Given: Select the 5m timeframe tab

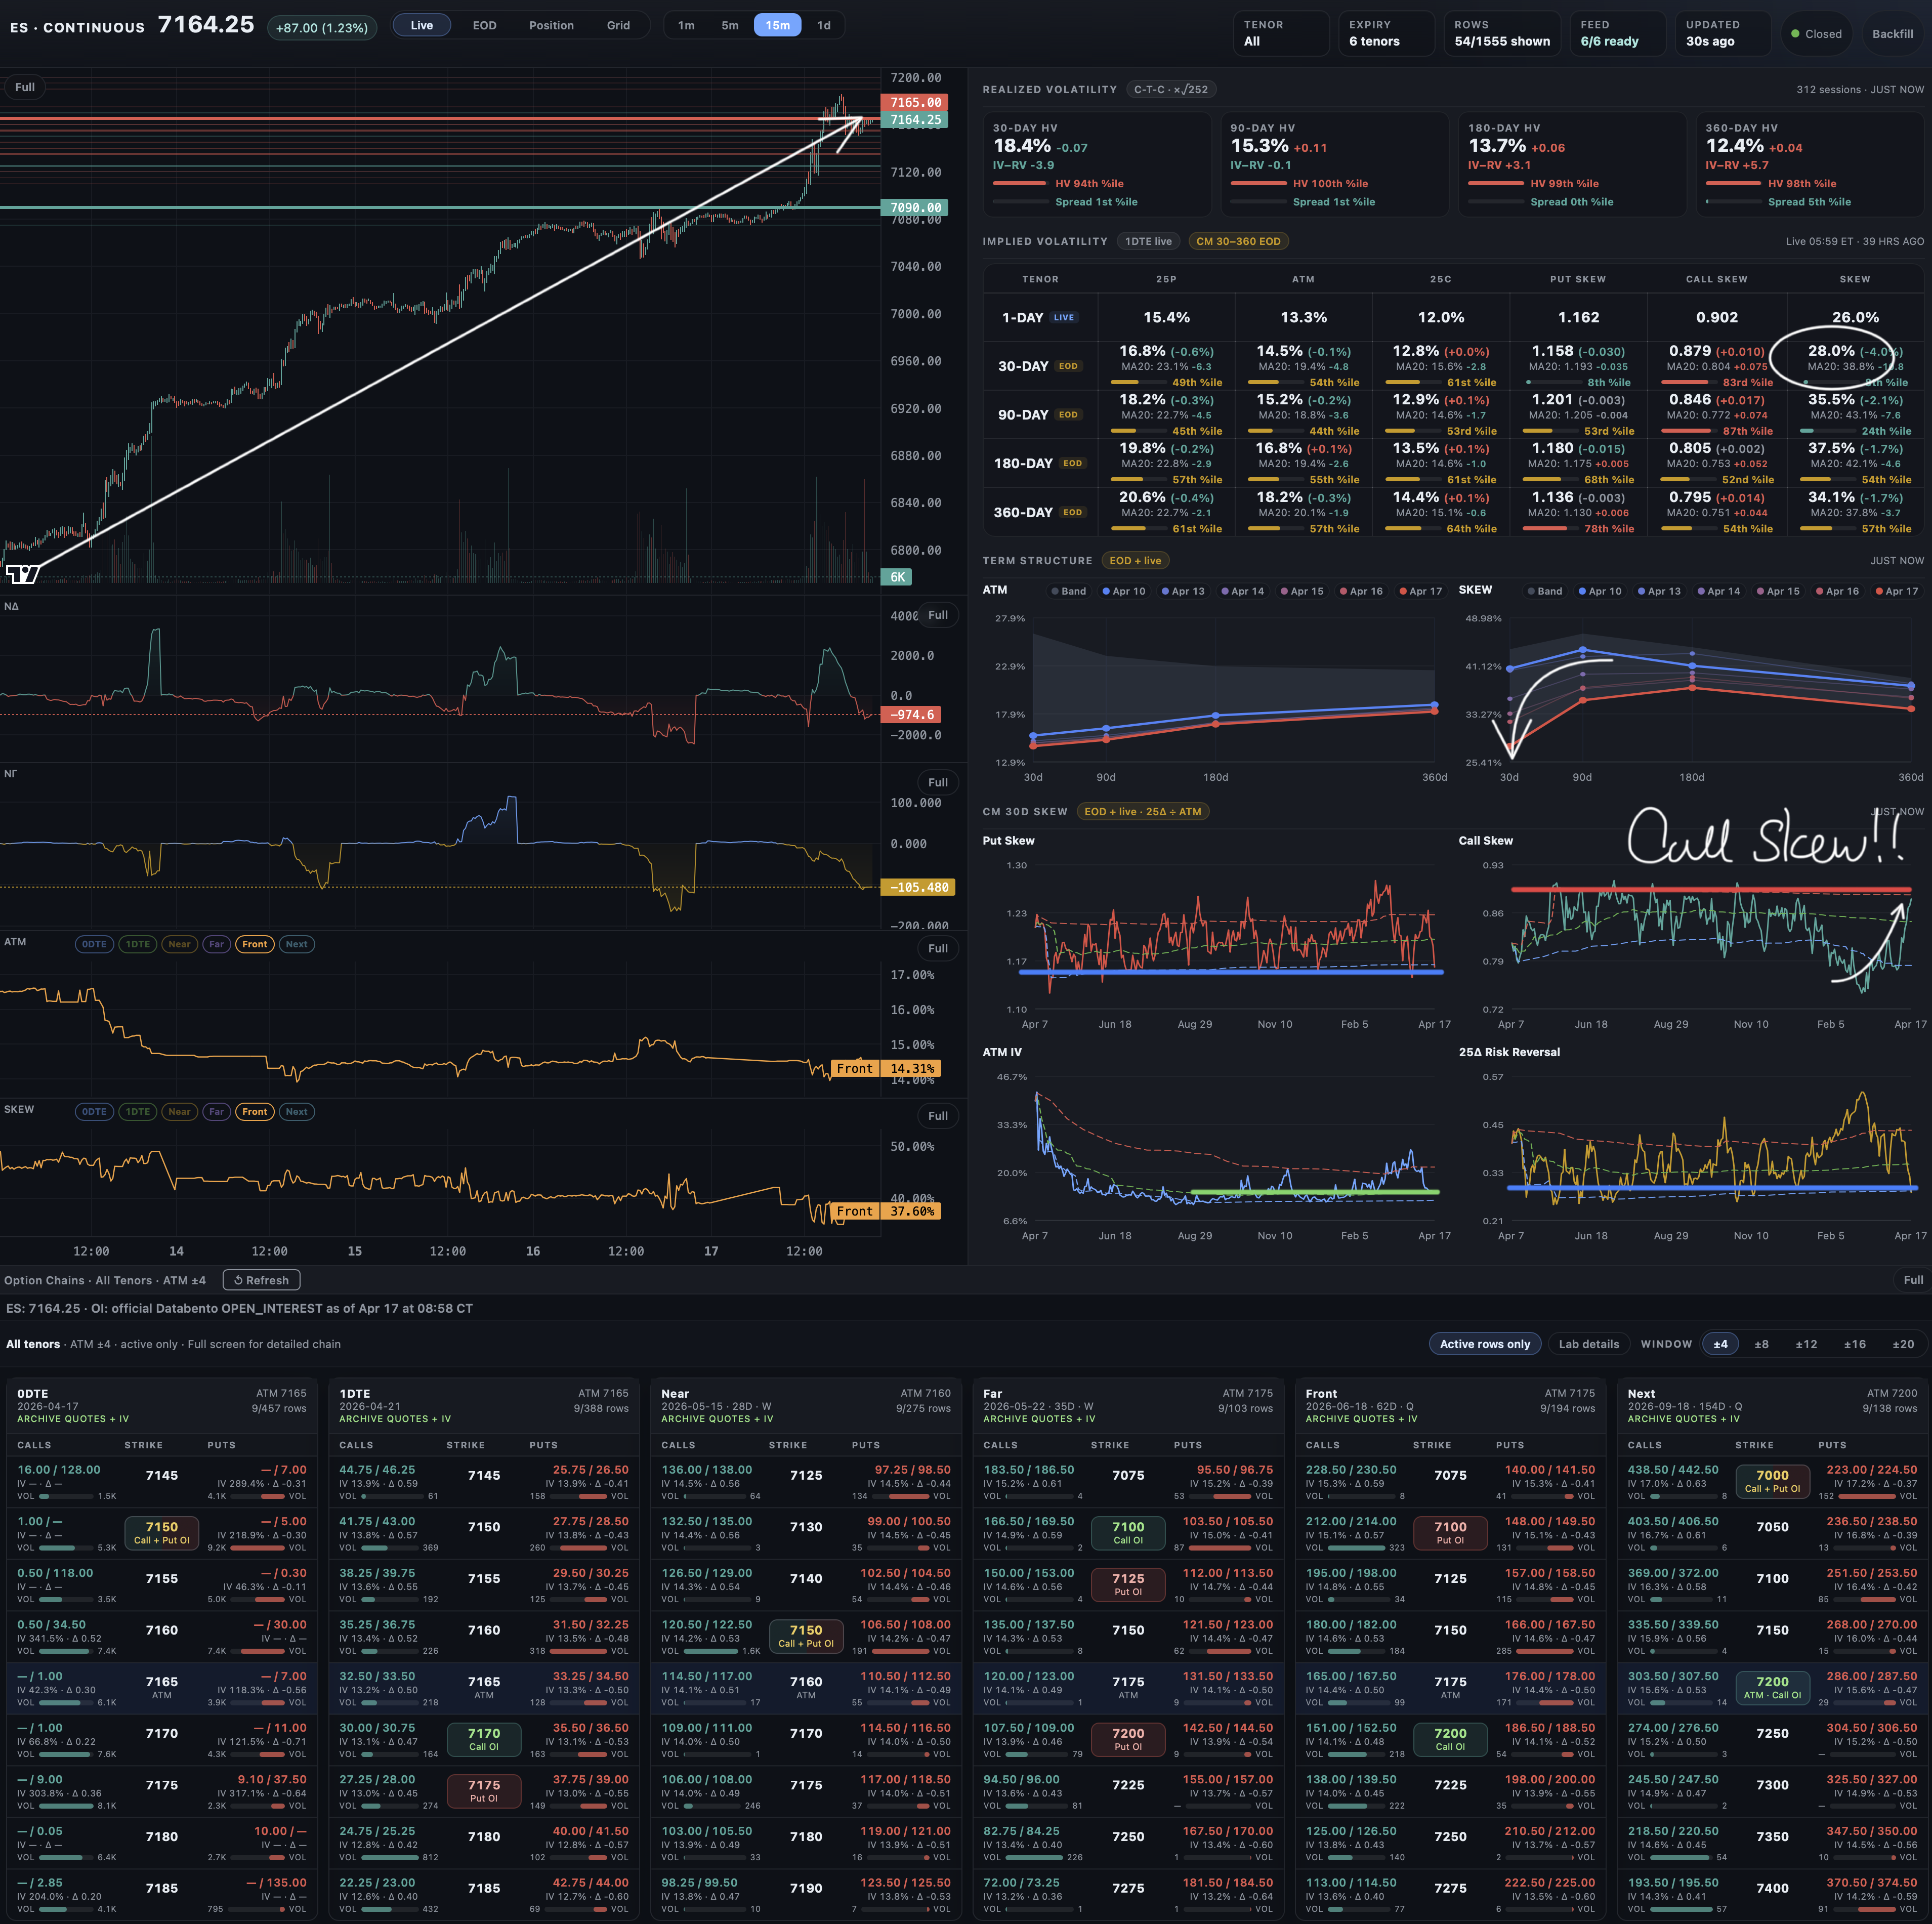Looking at the screenshot, I should (730, 25).
